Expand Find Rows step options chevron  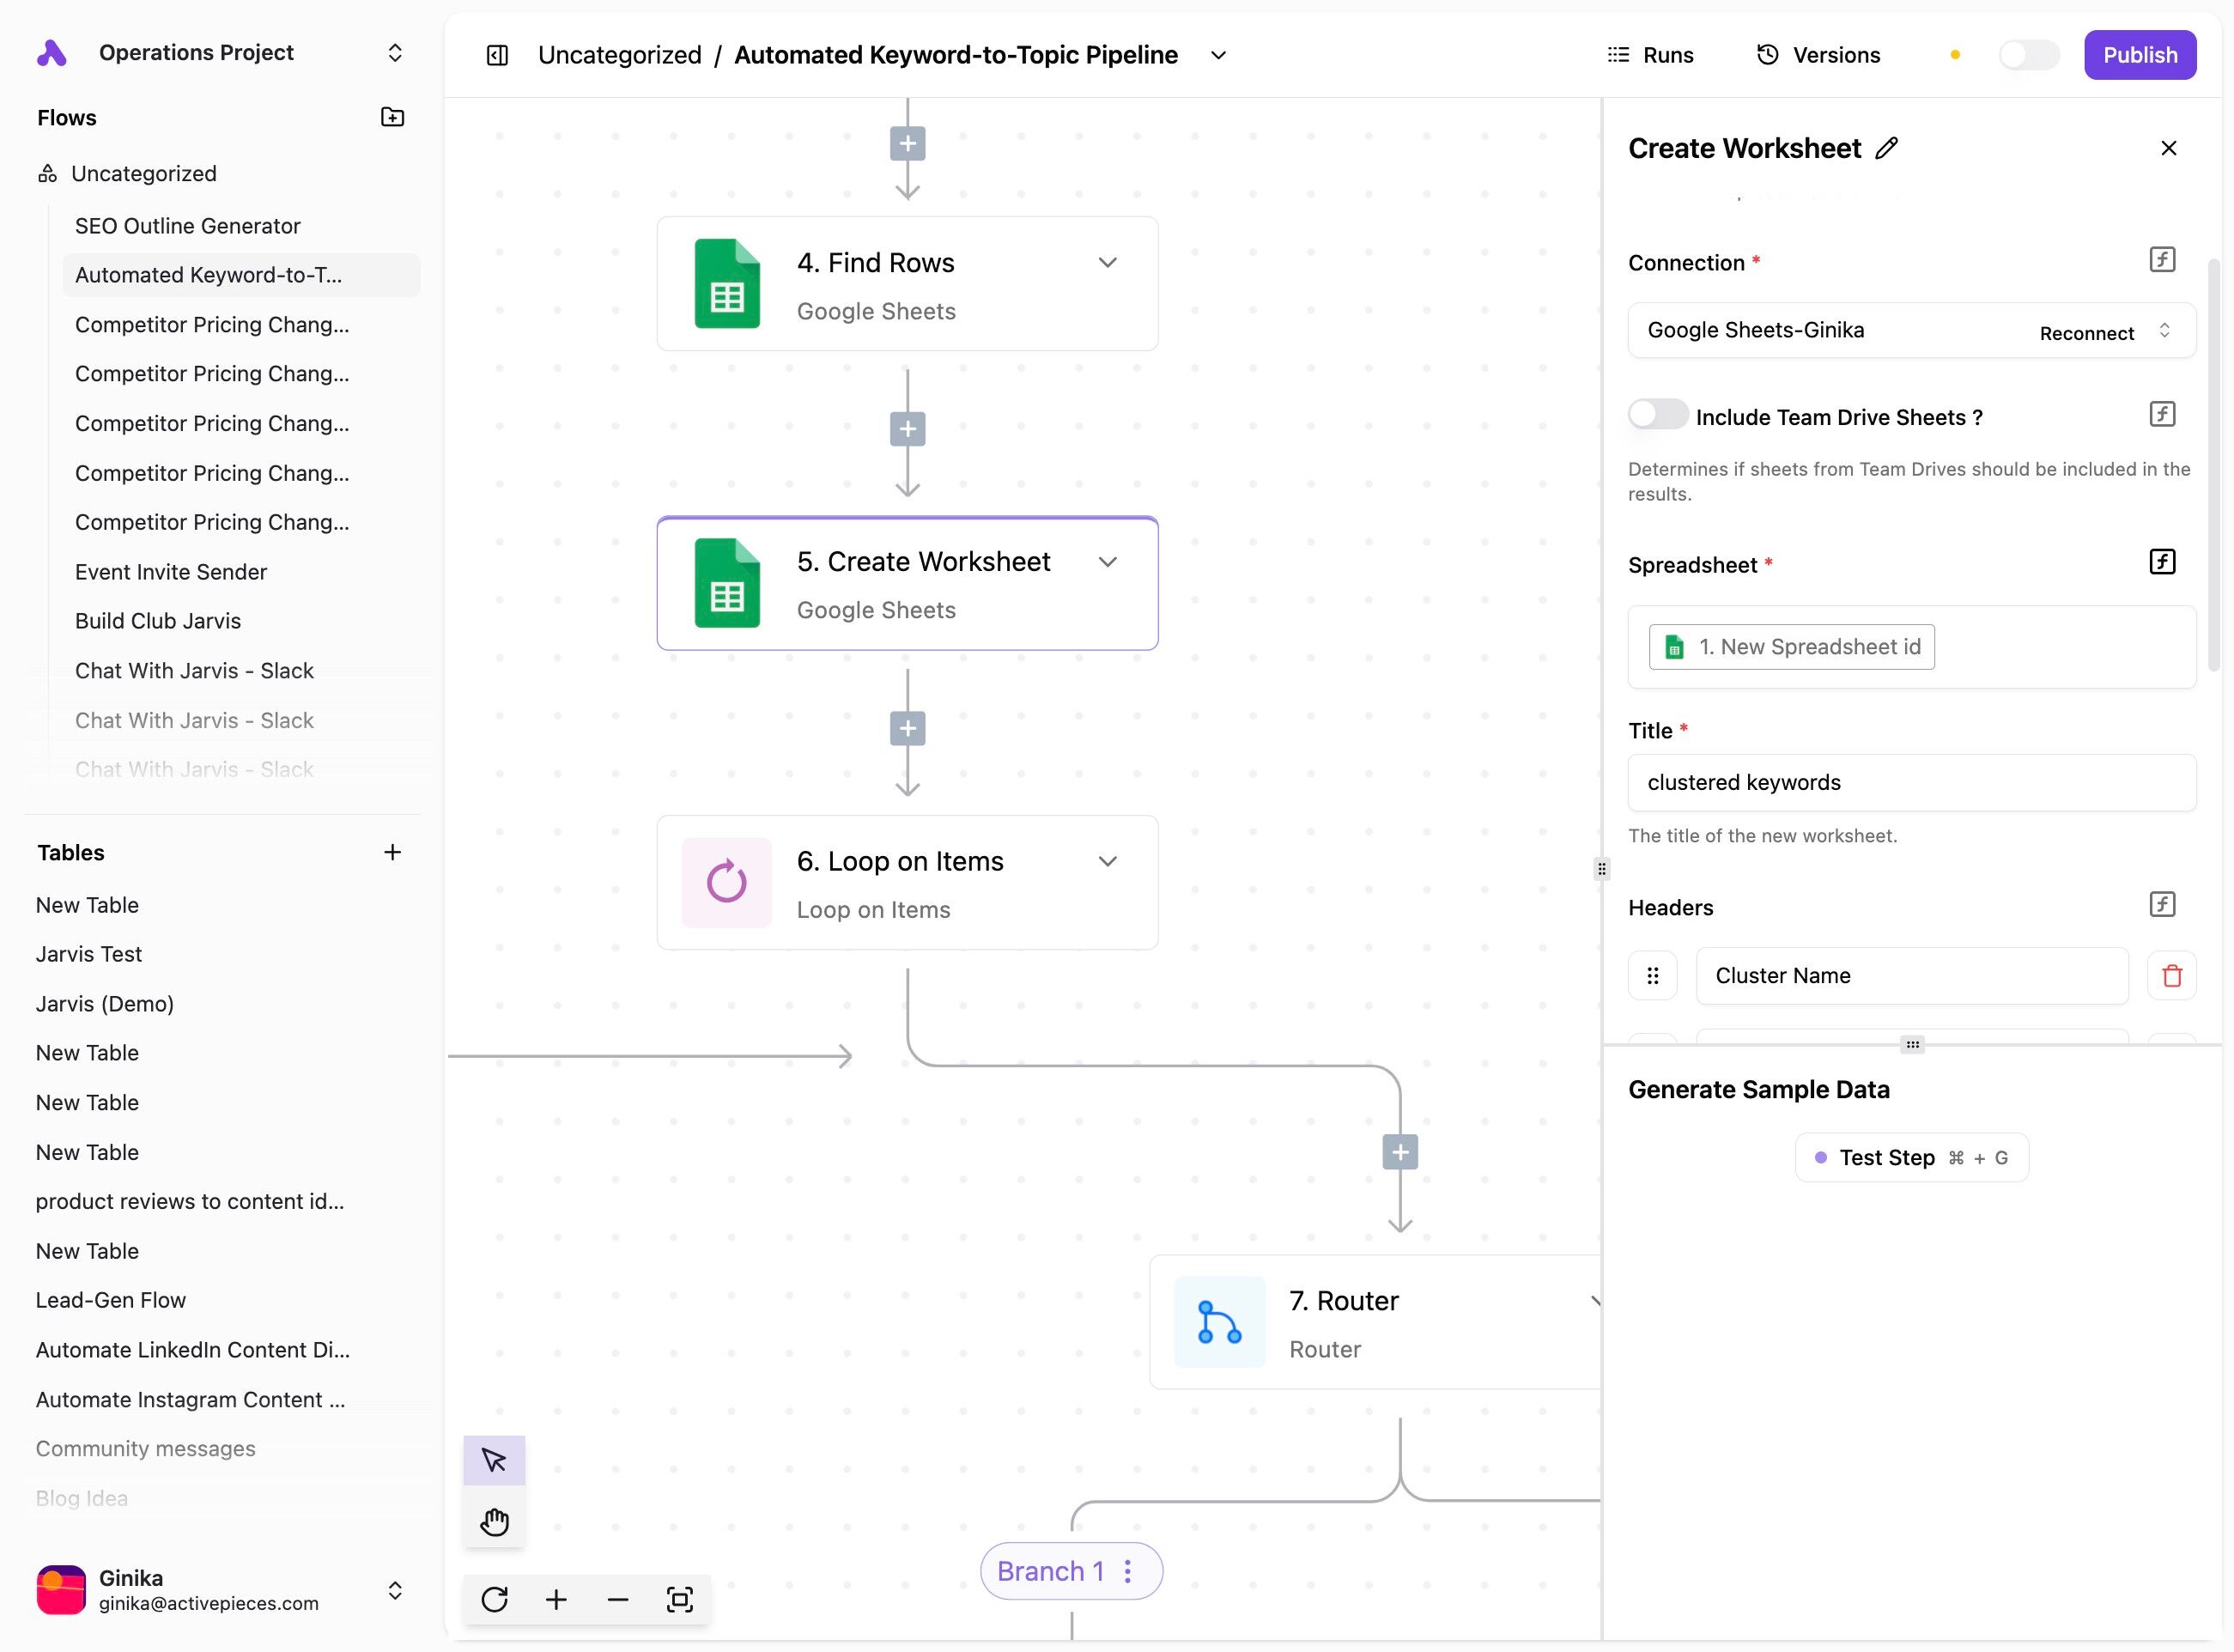pyautogui.click(x=1107, y=262)
